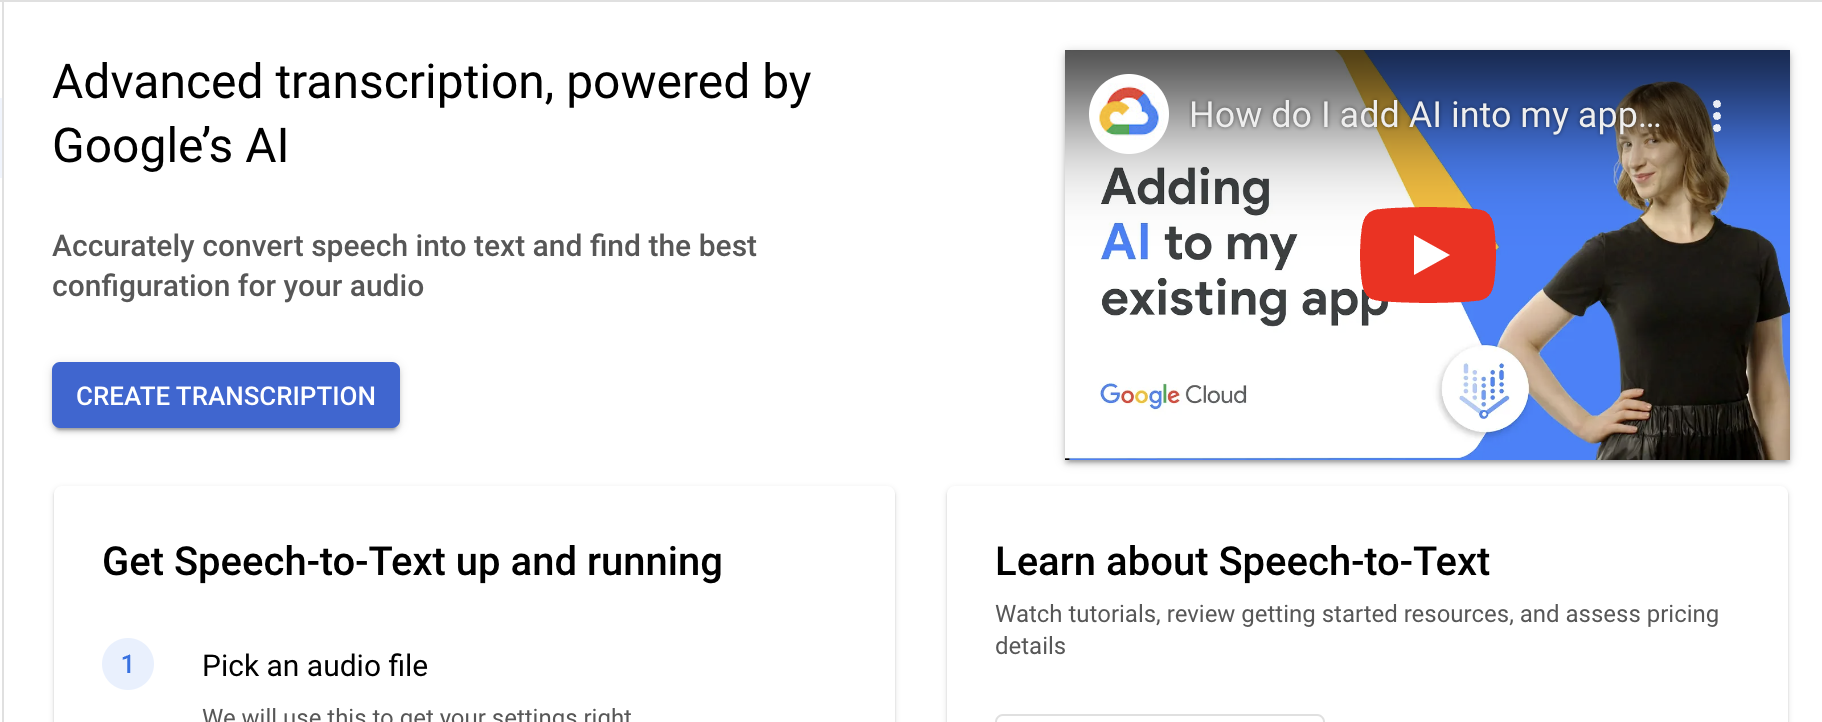Select the 'Get Speech-to-Text up and running' heading
Screen dimensions: 1822x722
[x=411, y=562]
